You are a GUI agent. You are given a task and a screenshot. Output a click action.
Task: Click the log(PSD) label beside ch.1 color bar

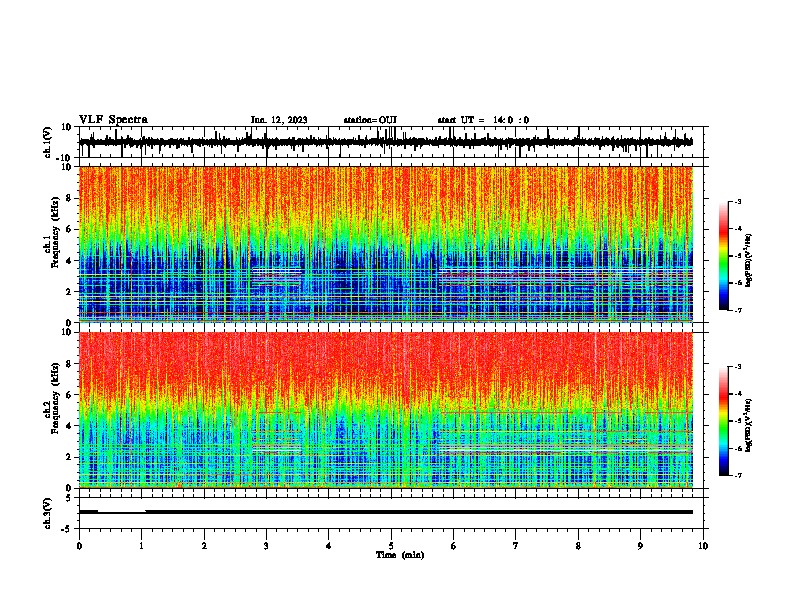pyautogui.click(x=749, y=261)
